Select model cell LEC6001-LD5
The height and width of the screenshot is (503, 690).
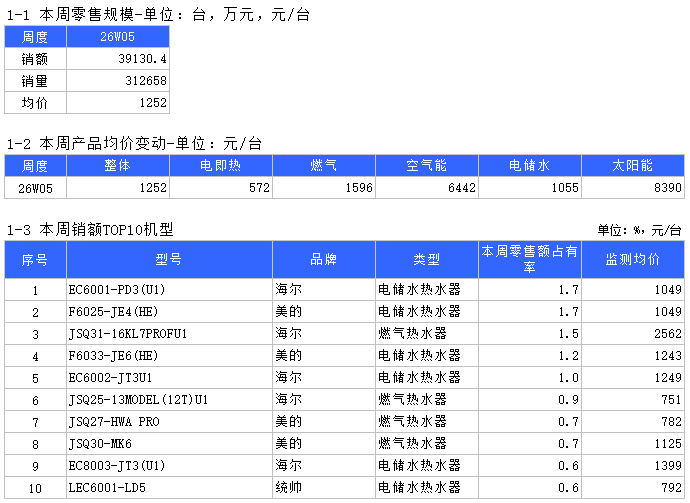(x=169, y=488)
